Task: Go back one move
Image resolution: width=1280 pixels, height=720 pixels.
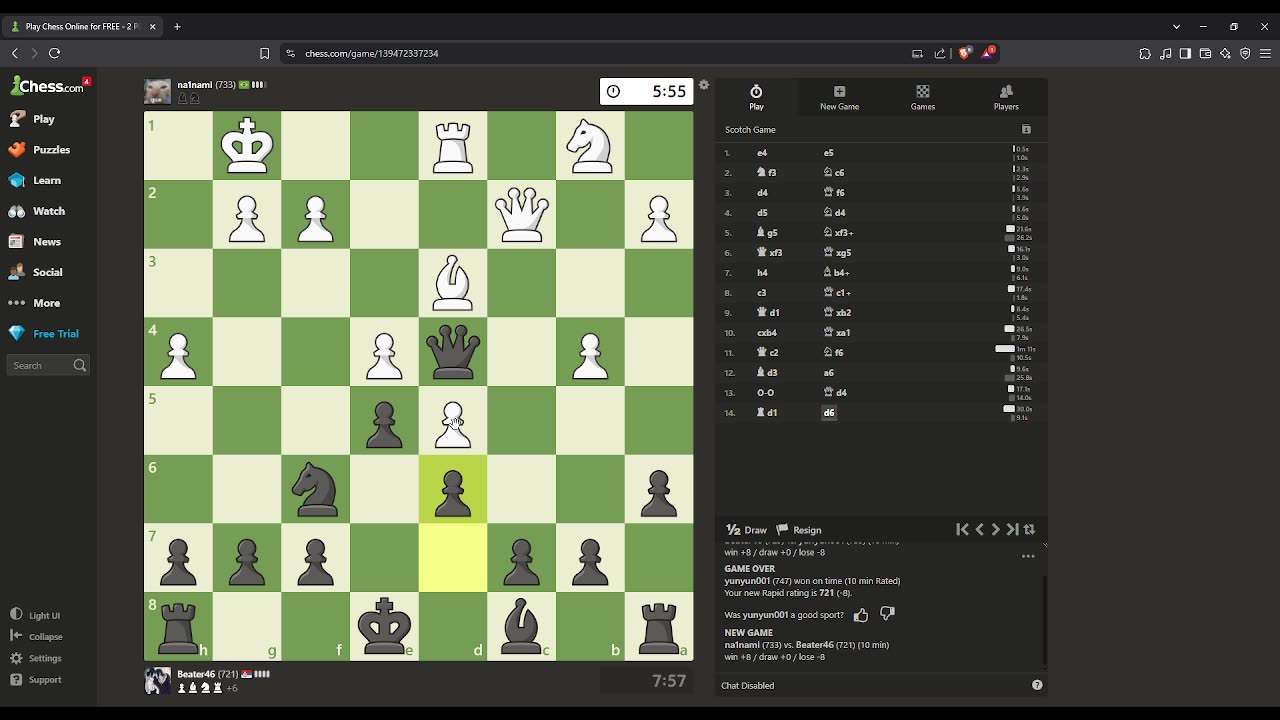Action: tap(979, 530)
